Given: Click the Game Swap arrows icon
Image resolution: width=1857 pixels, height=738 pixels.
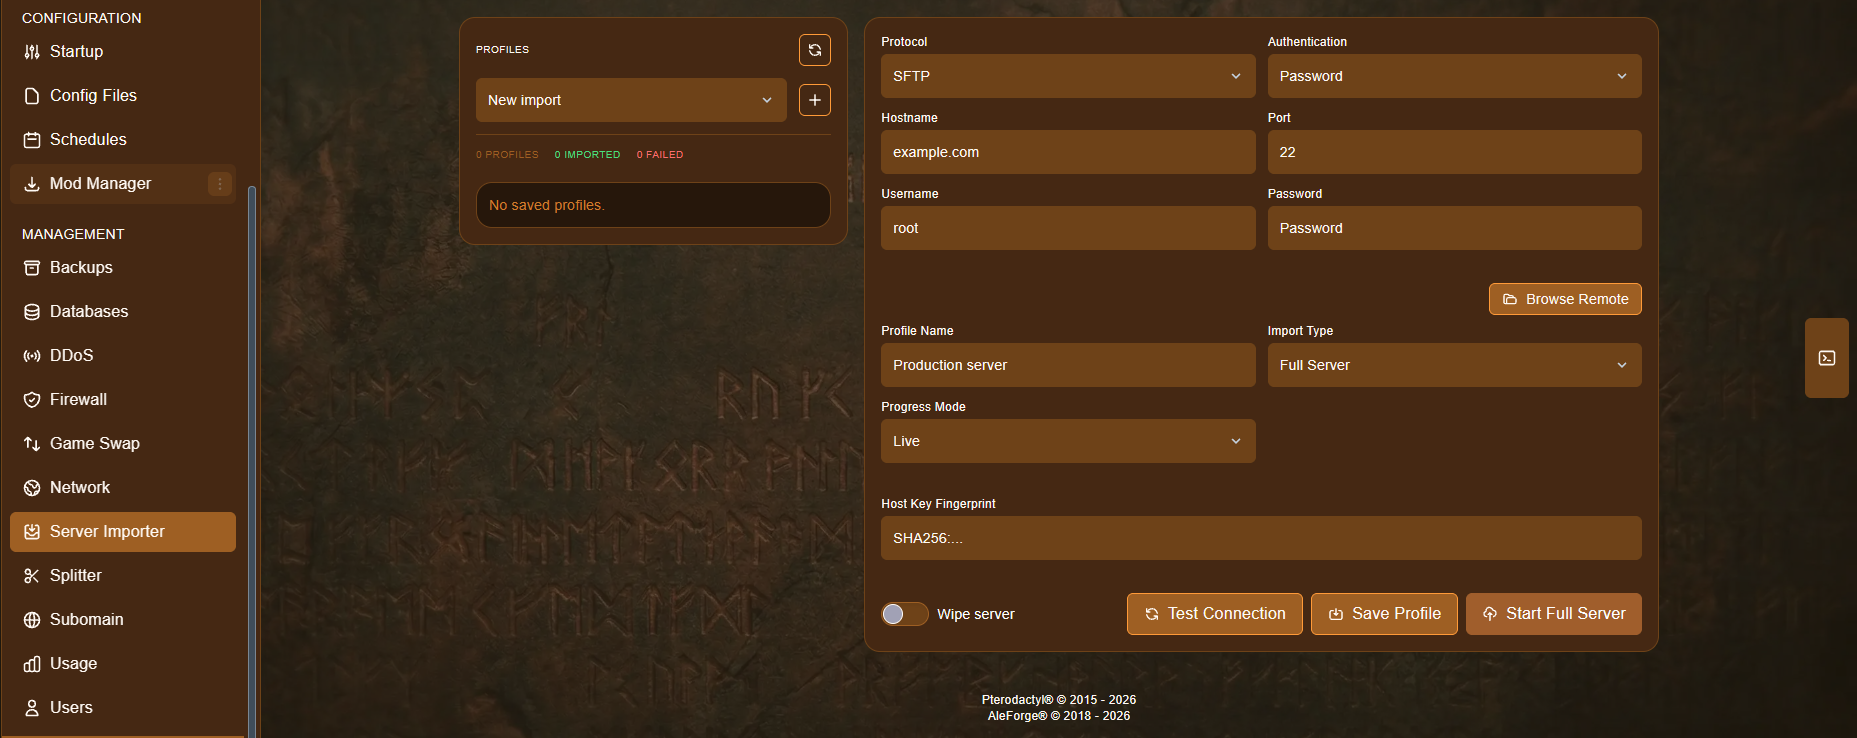Looking at the screenshot, I should coord(32,444).
